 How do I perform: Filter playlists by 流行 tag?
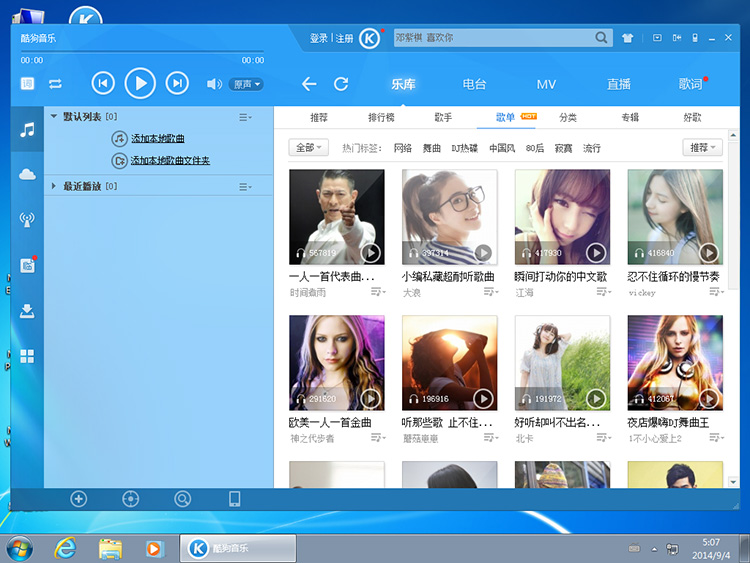[x=592, y=148]
